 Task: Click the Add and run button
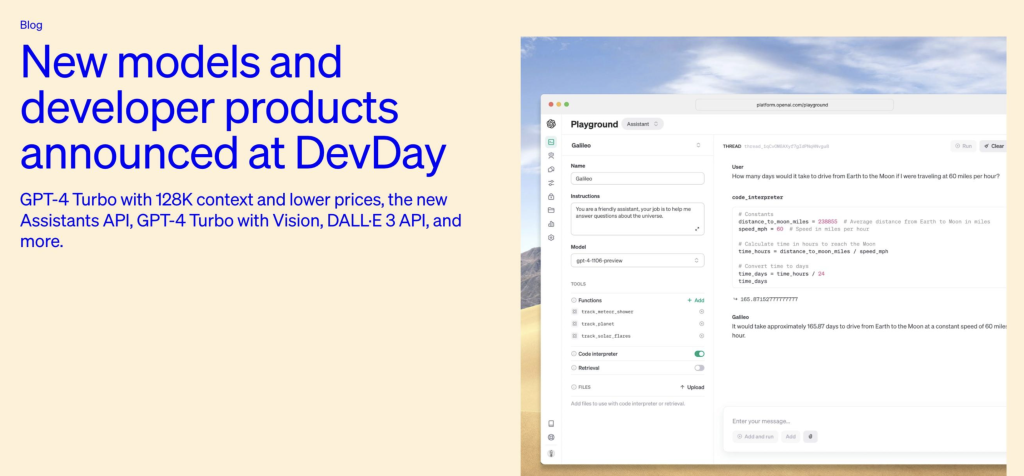click(x=756, y=437)
